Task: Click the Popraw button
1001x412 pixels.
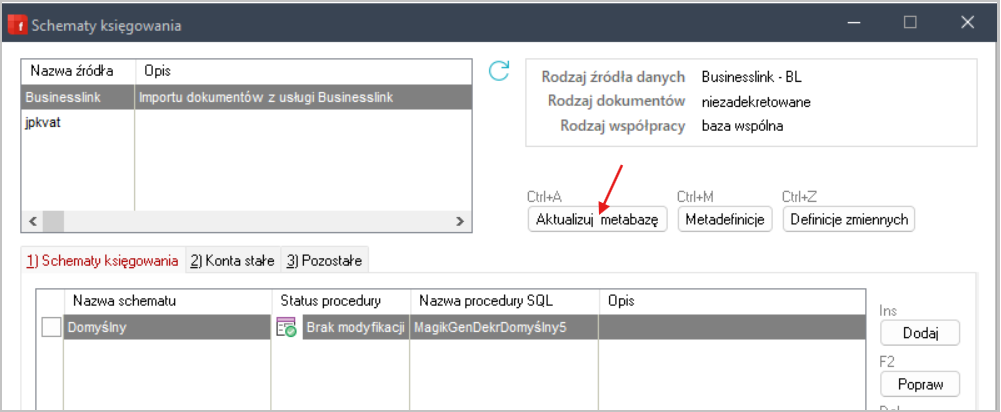Action: [920, 384]
